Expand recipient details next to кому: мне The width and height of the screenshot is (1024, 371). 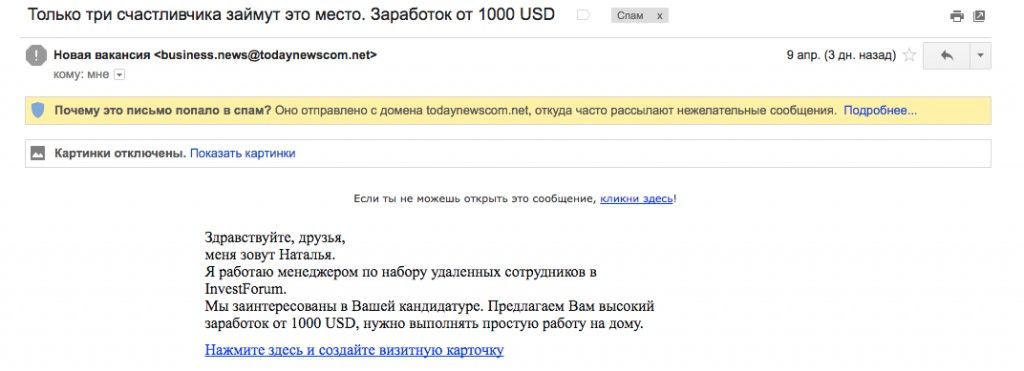[x=119, y=75]
